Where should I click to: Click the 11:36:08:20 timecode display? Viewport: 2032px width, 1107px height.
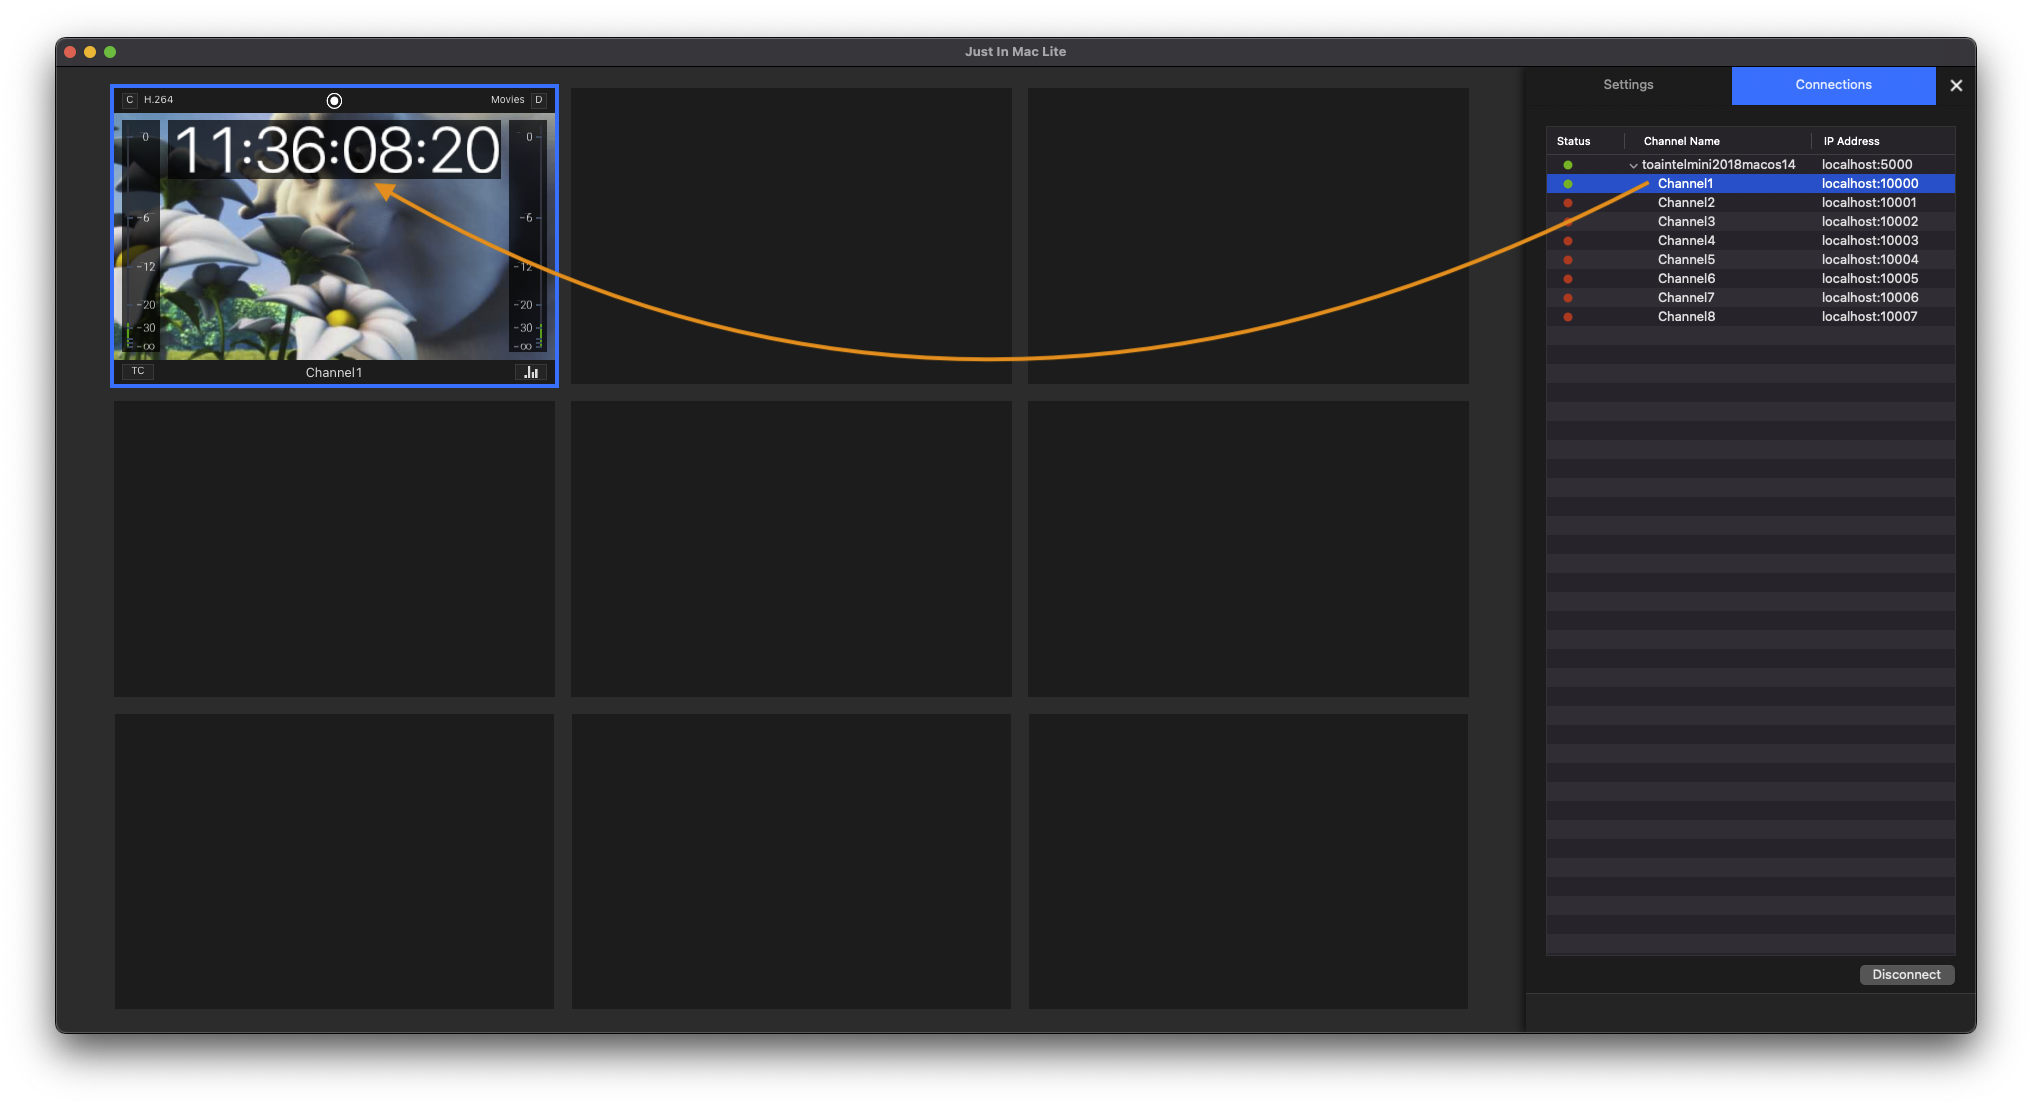point(335,151)
